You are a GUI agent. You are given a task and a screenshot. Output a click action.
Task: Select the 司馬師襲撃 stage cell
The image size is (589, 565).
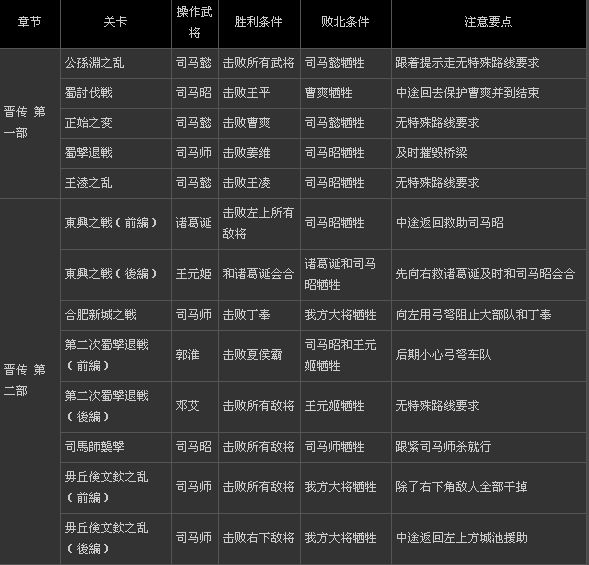(116, 447)
